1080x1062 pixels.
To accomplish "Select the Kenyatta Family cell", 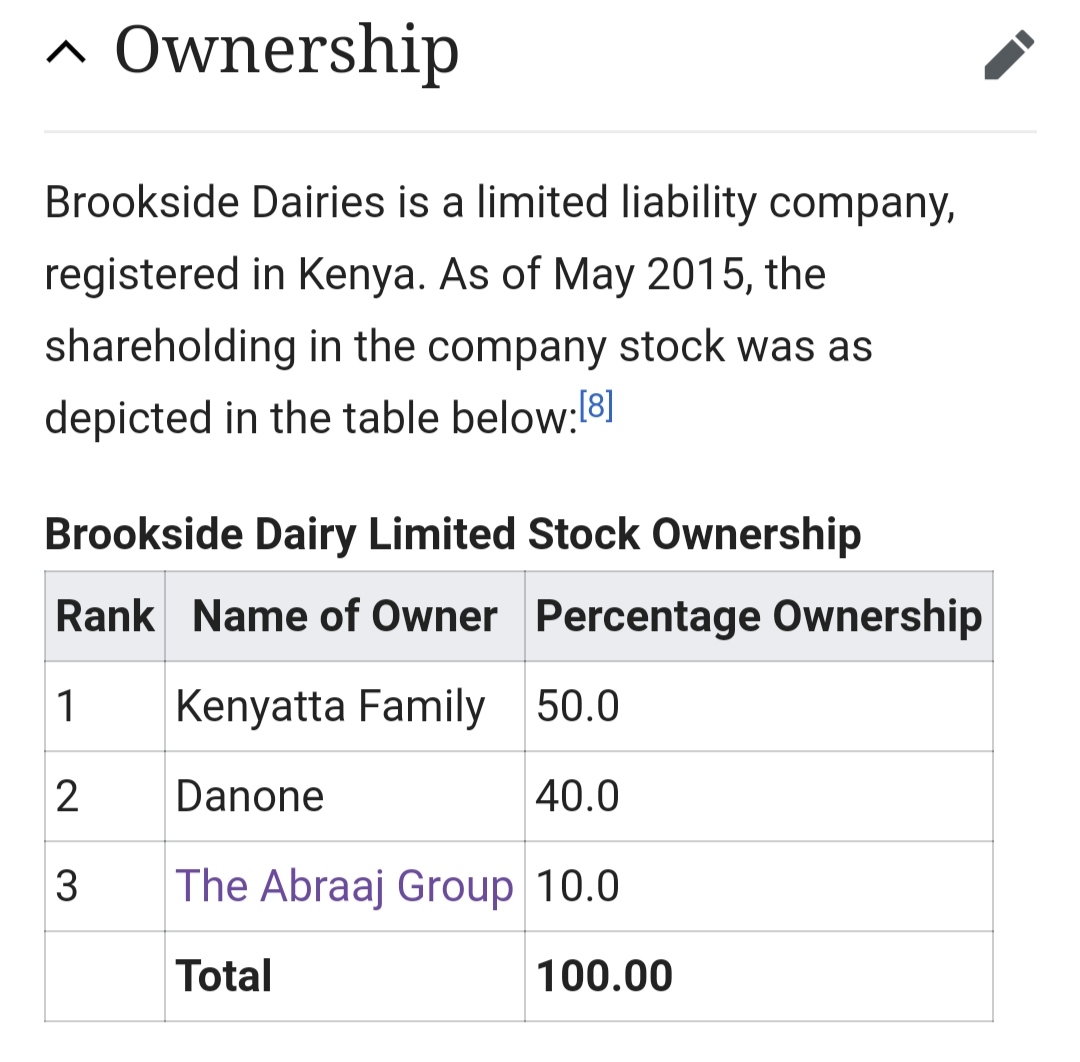I will pyautogui.click(x=330, y=707).
